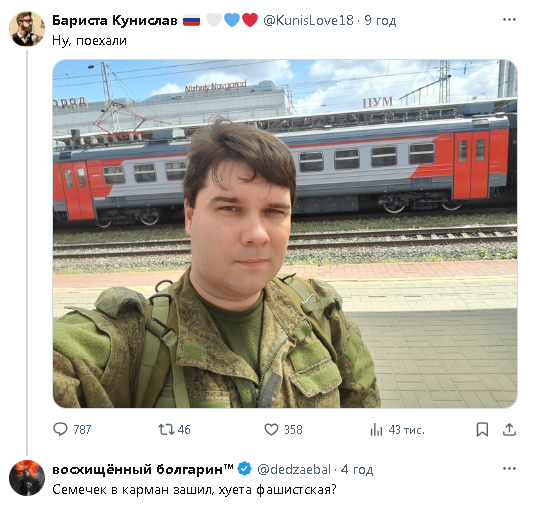This screenshot has width=533, height=505.
Task: Click the reply speech bubble icon
Action: pos(60,429)
